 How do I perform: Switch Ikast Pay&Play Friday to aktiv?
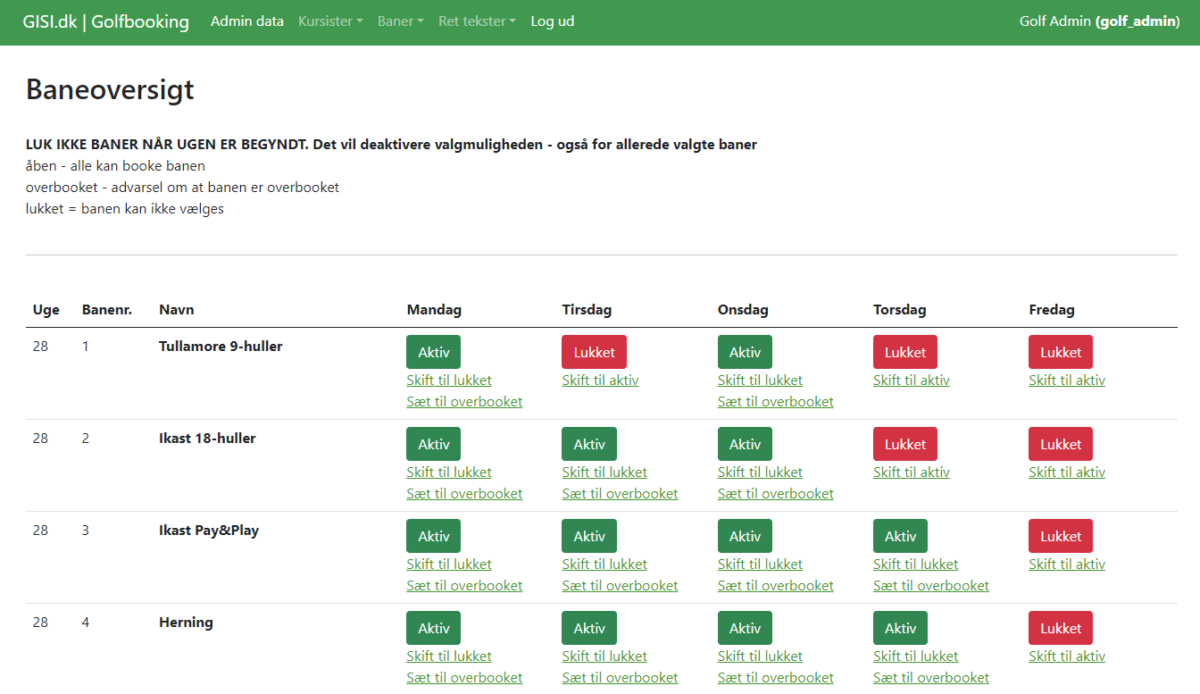pos(1067,564)
